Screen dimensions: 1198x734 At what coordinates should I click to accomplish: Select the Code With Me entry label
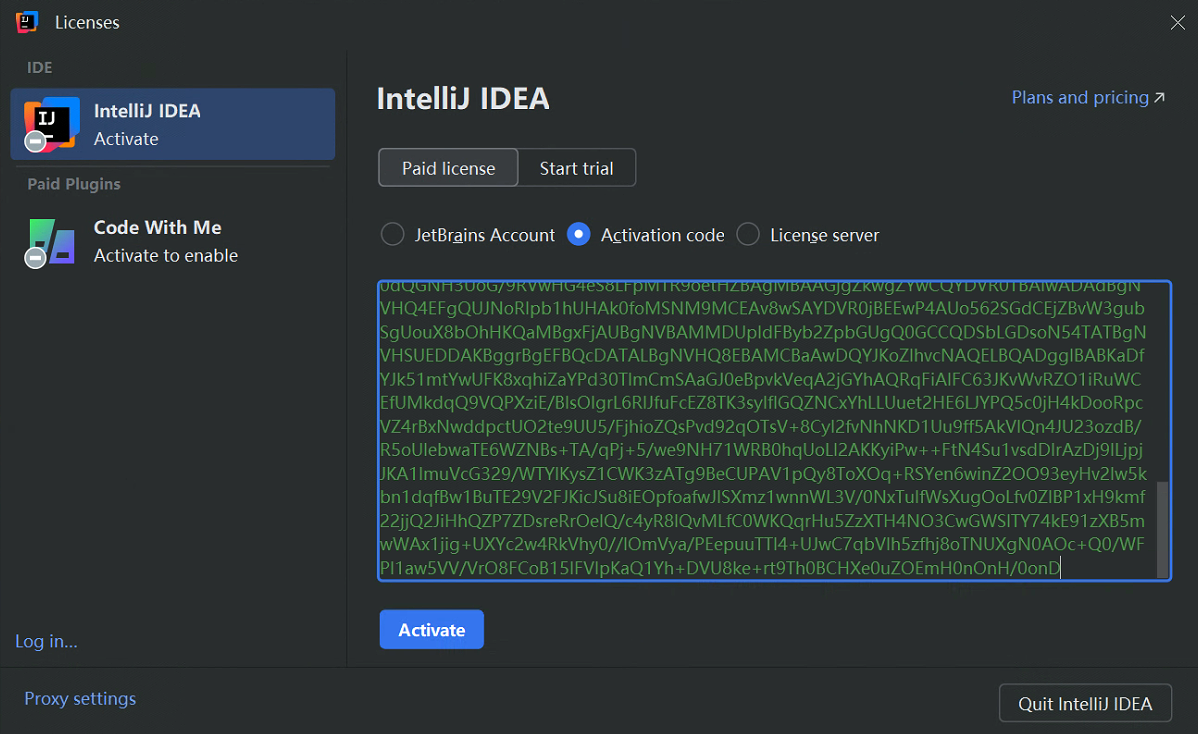157,228
